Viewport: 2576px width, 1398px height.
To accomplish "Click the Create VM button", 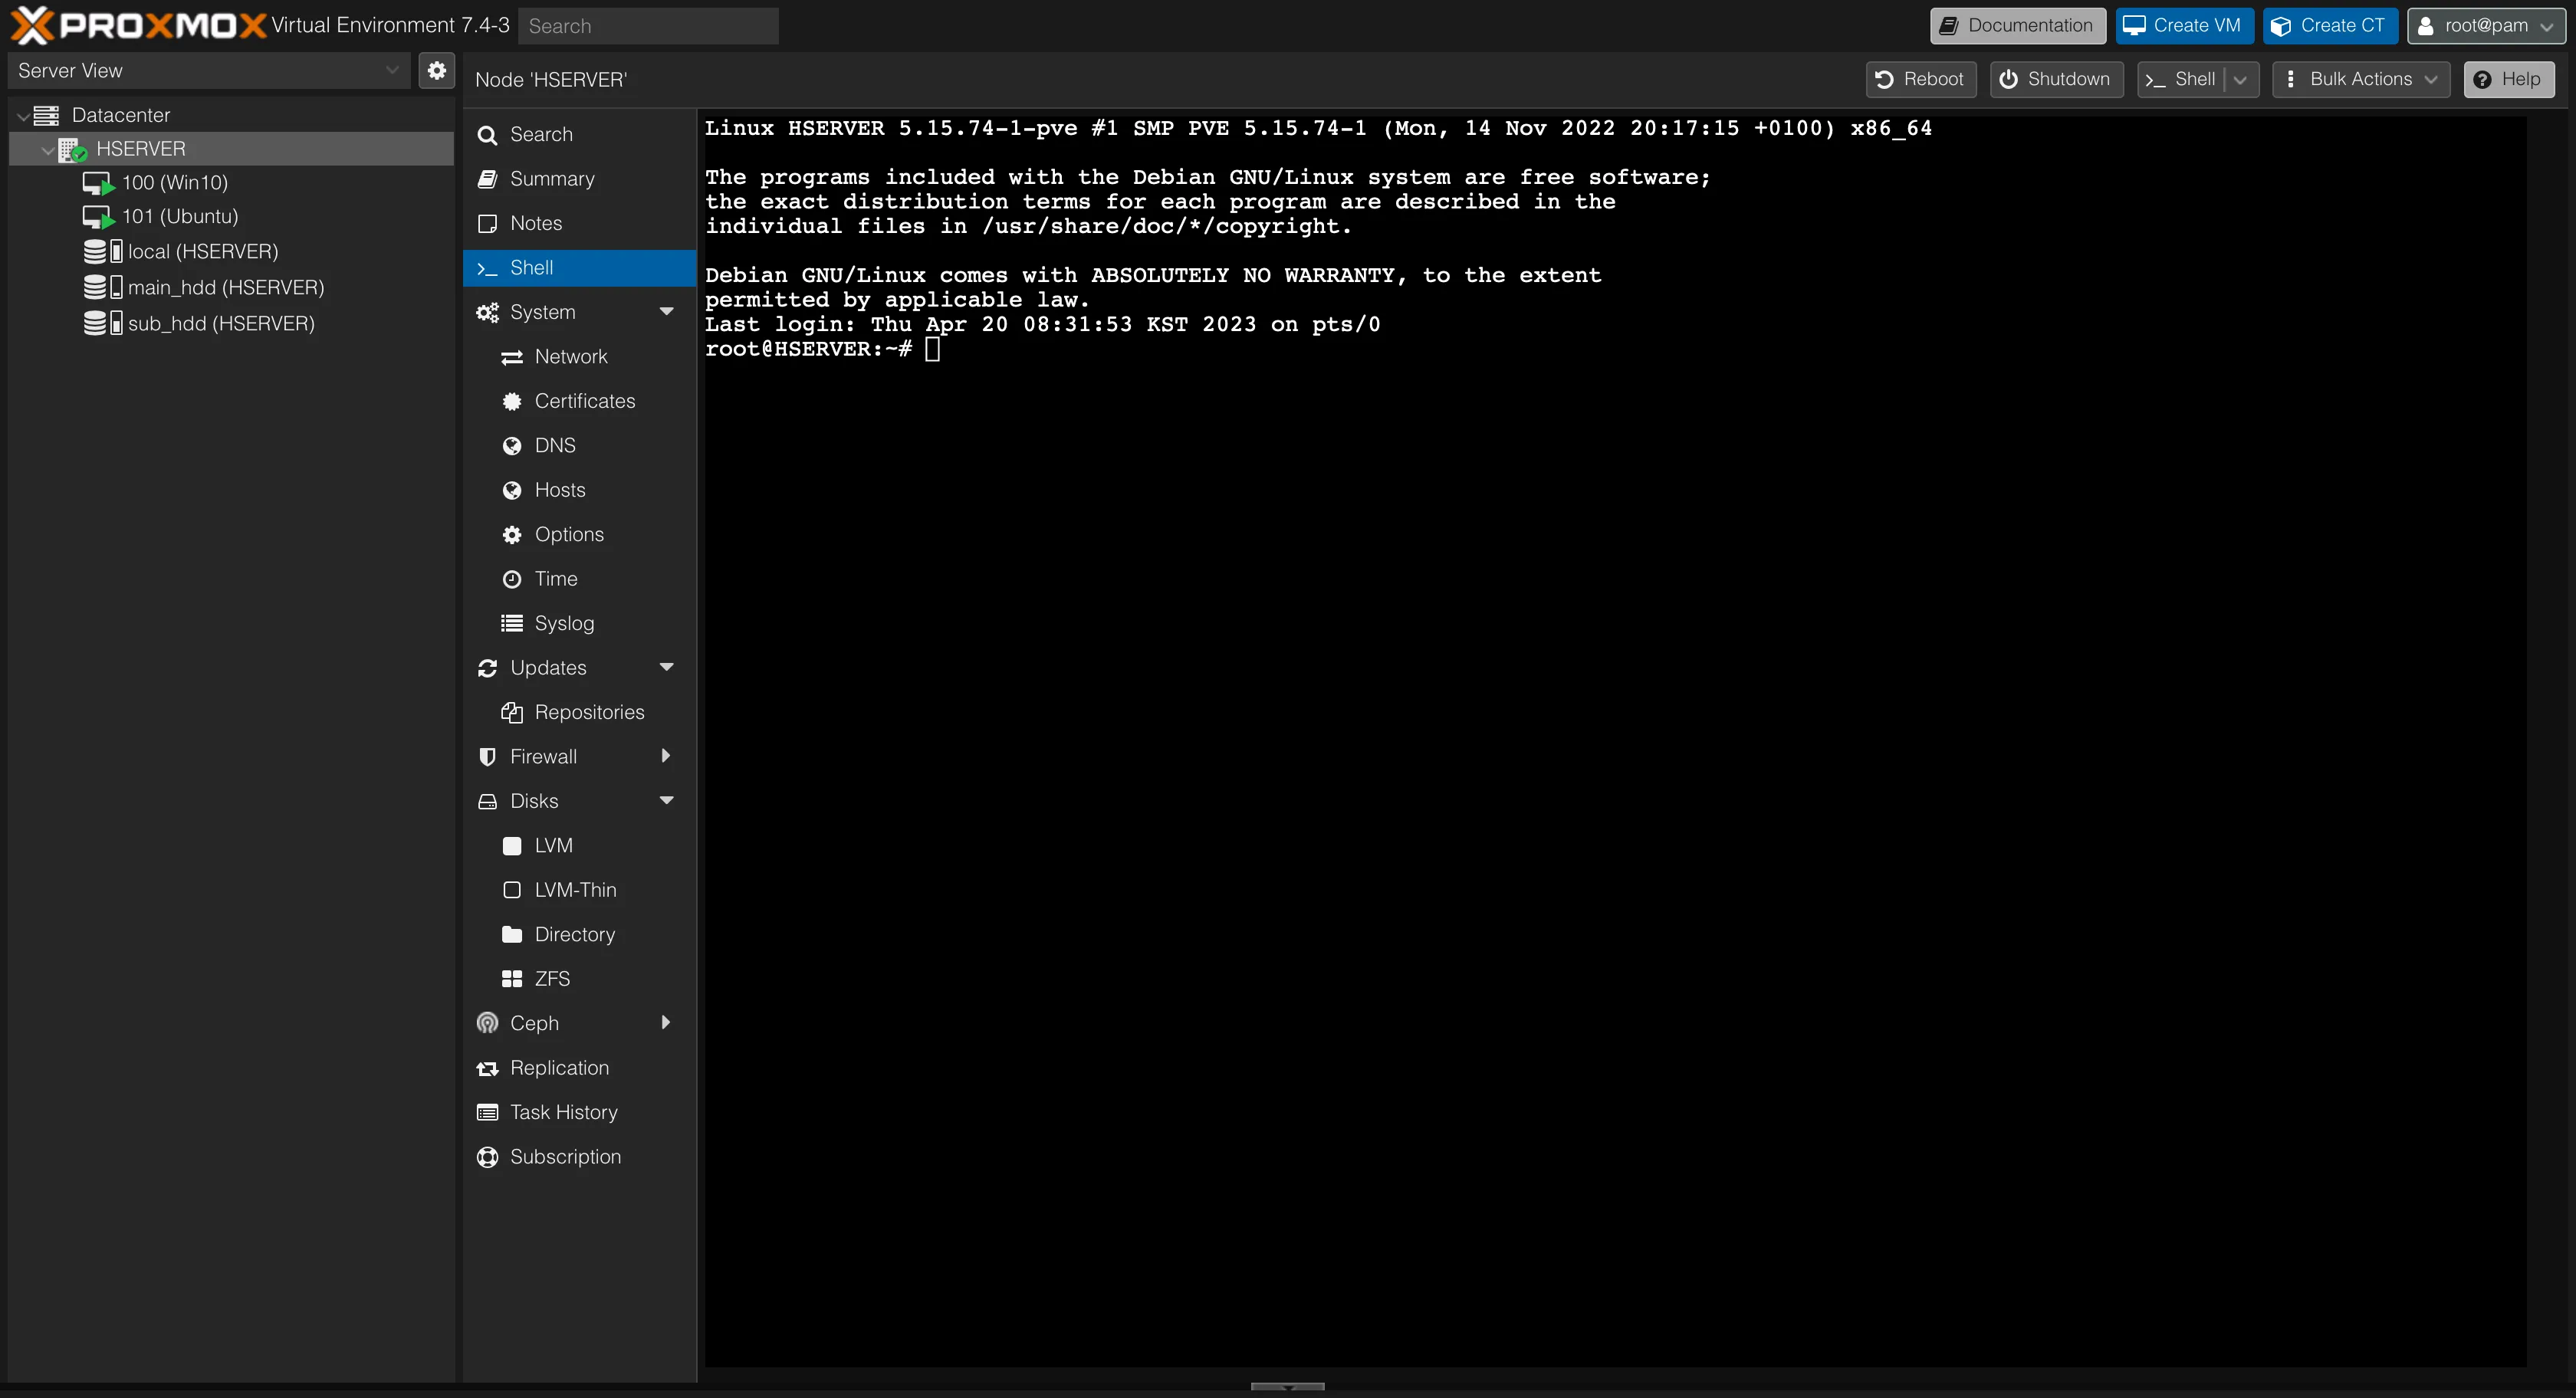I will point(2183,26).
